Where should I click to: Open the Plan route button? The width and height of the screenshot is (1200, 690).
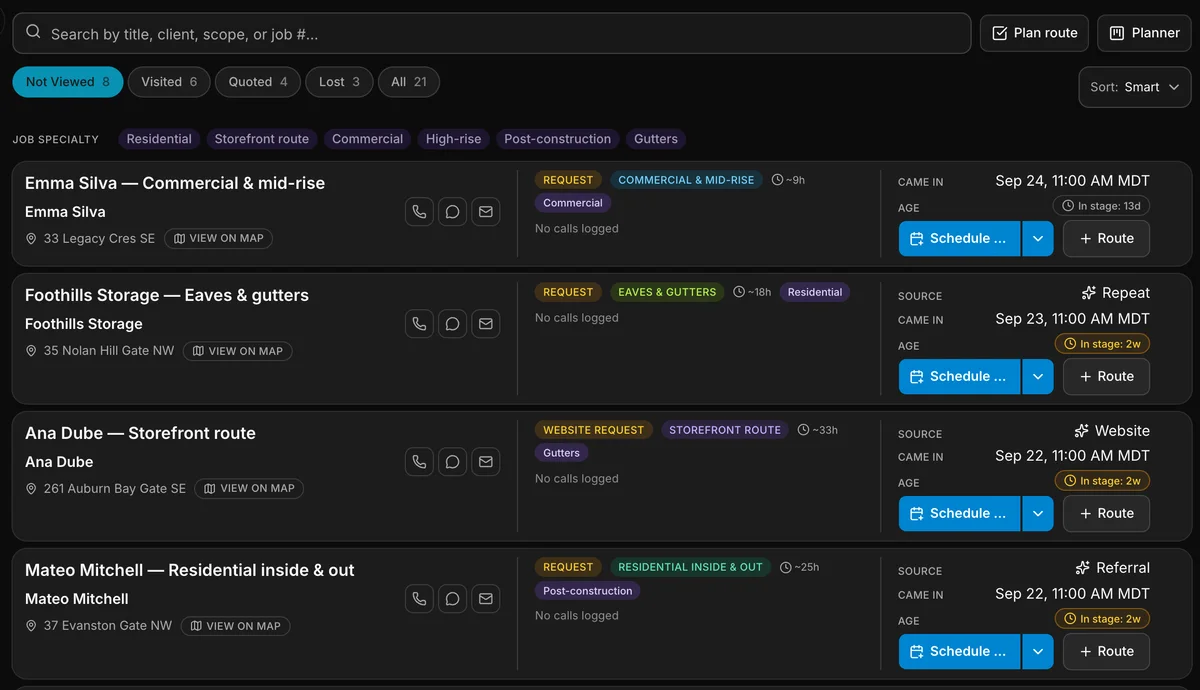point(1035,33)
